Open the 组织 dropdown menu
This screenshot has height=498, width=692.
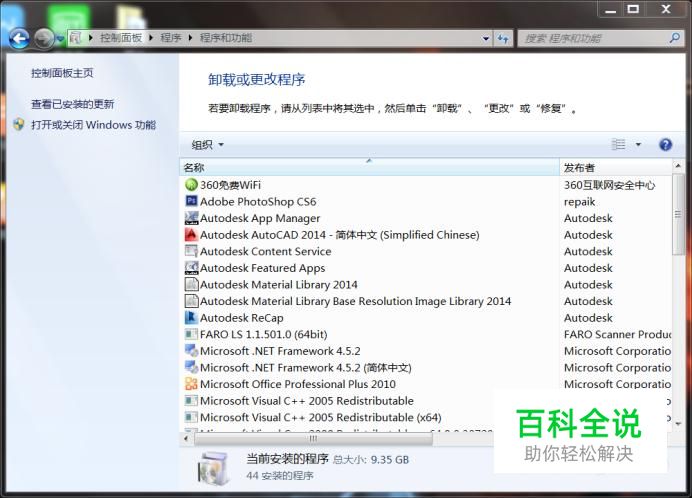(x=207, y=145)
